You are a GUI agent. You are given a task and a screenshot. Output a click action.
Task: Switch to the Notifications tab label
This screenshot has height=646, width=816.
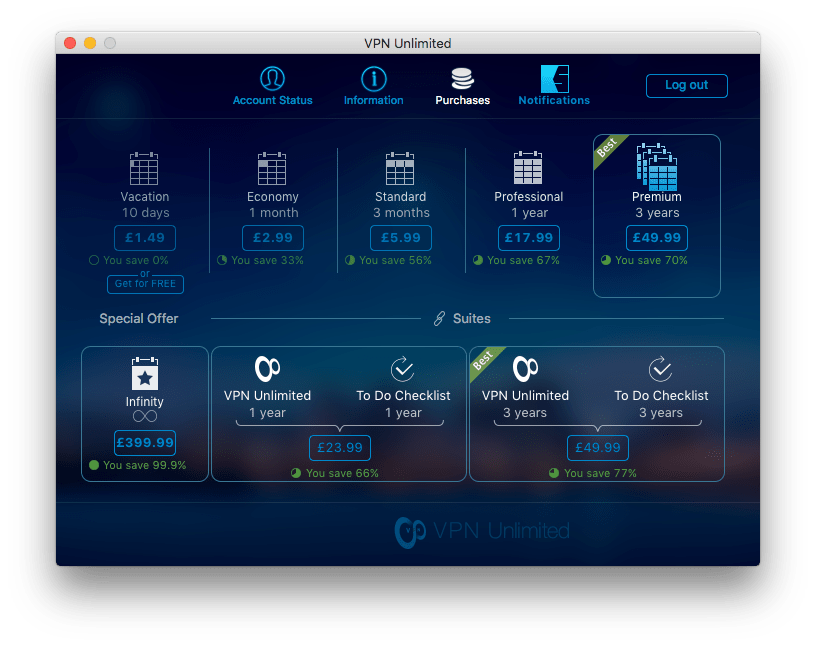(554, 100)
